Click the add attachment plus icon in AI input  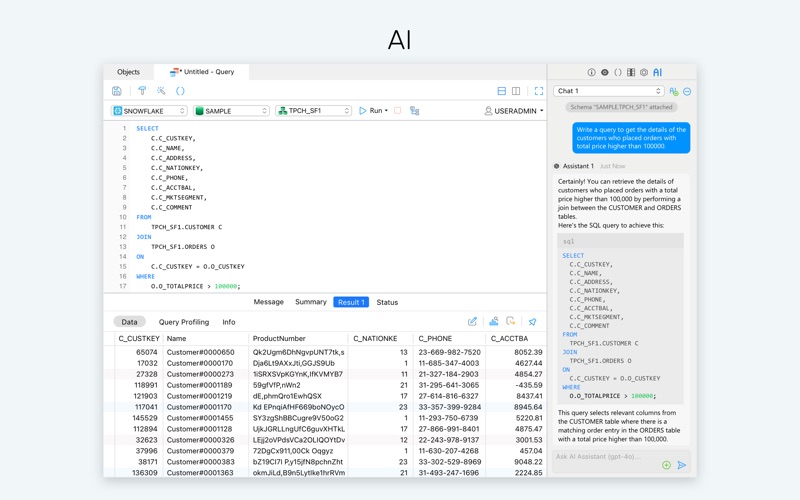pyautogui.click(x=666, y=465)
